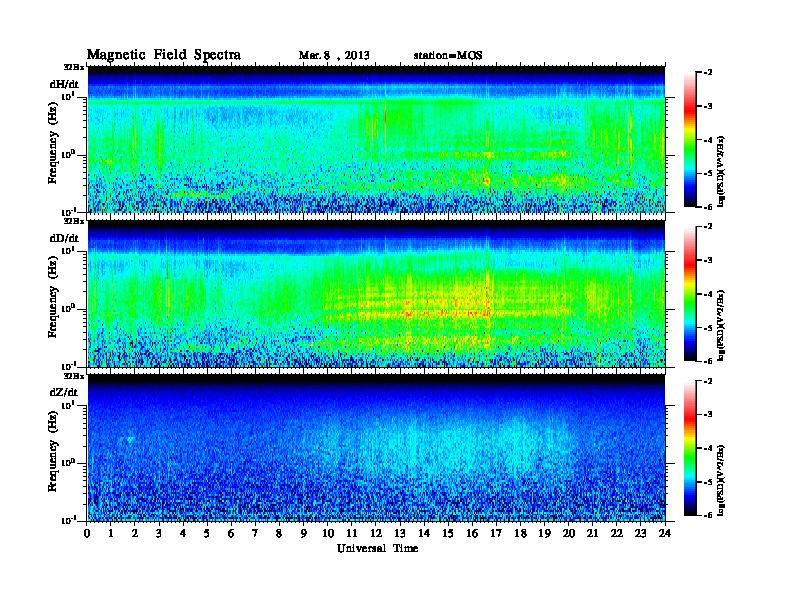Click the color bar beside the dD/dt panel
792x612 pixels.
(x=690, y=293)
